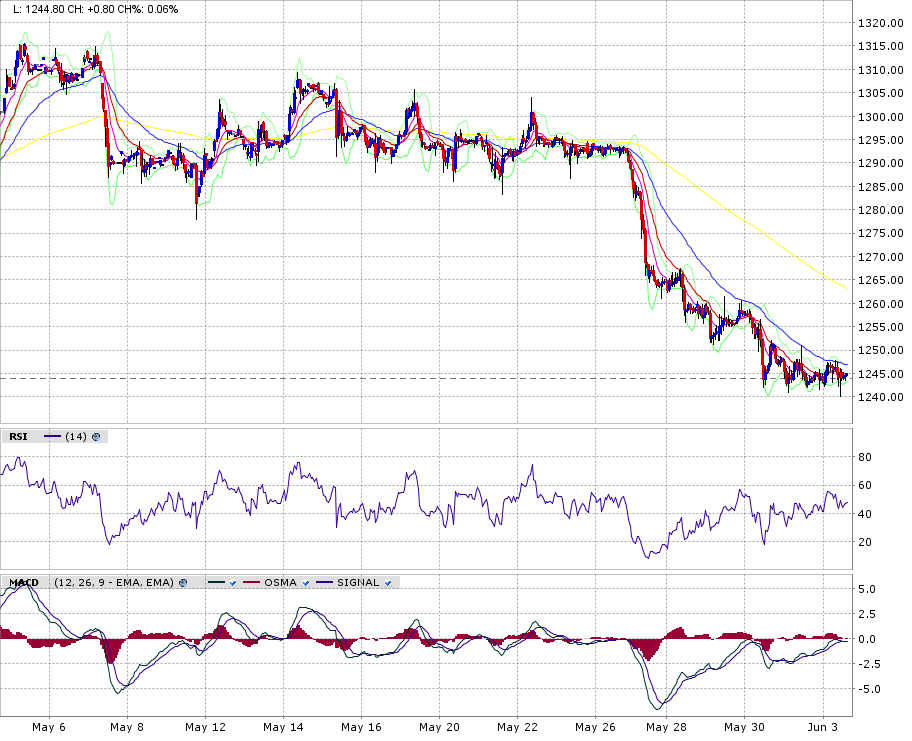Click the May 6 date label
Screen dimensions: 912x741
pyautogui.click(x=49, y=727)
